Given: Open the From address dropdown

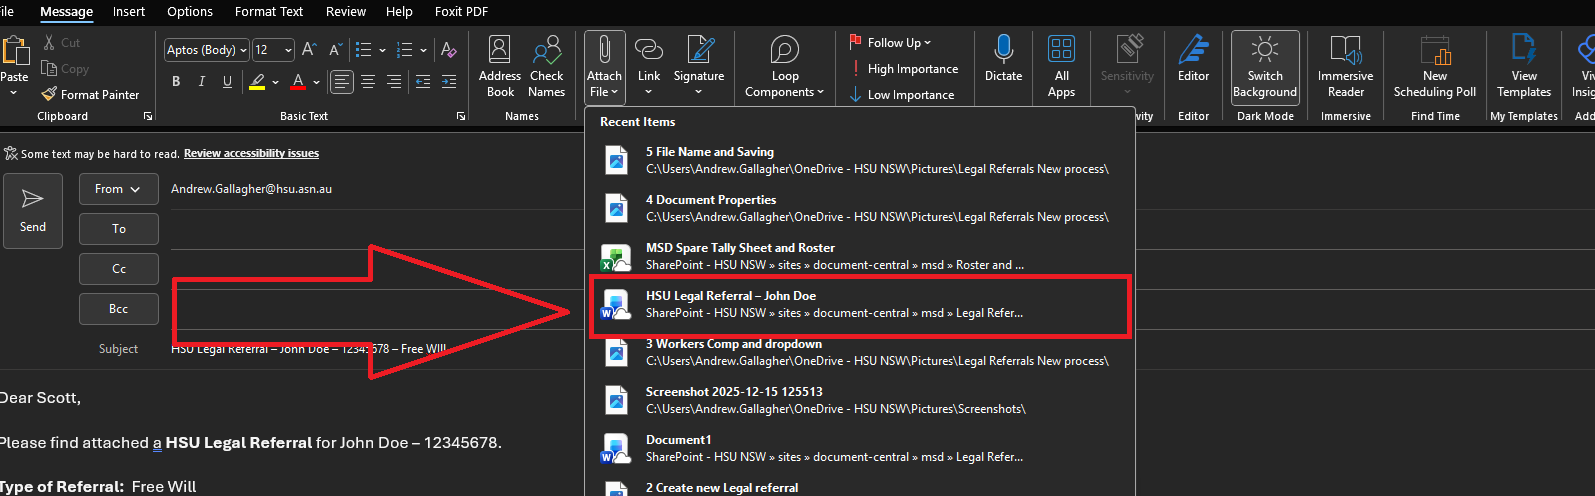Looking at the screenshot, I should pyautogui.click(x=118, y=189).
